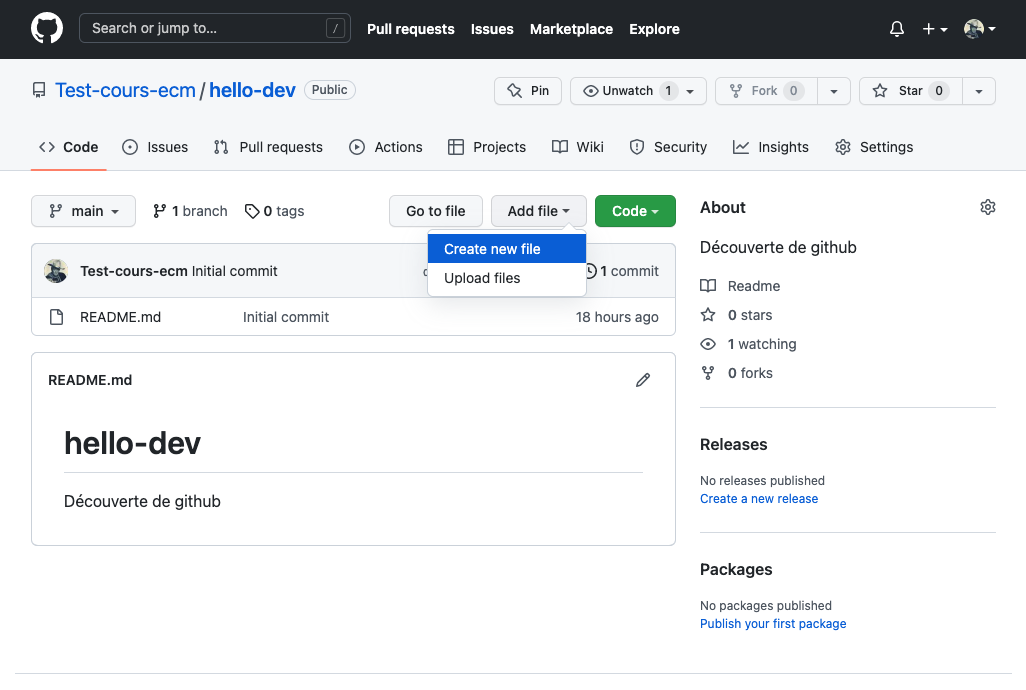Screen dimensions: 1026x690
Task: Click the Create a new release link
Action: pos(759,499)
